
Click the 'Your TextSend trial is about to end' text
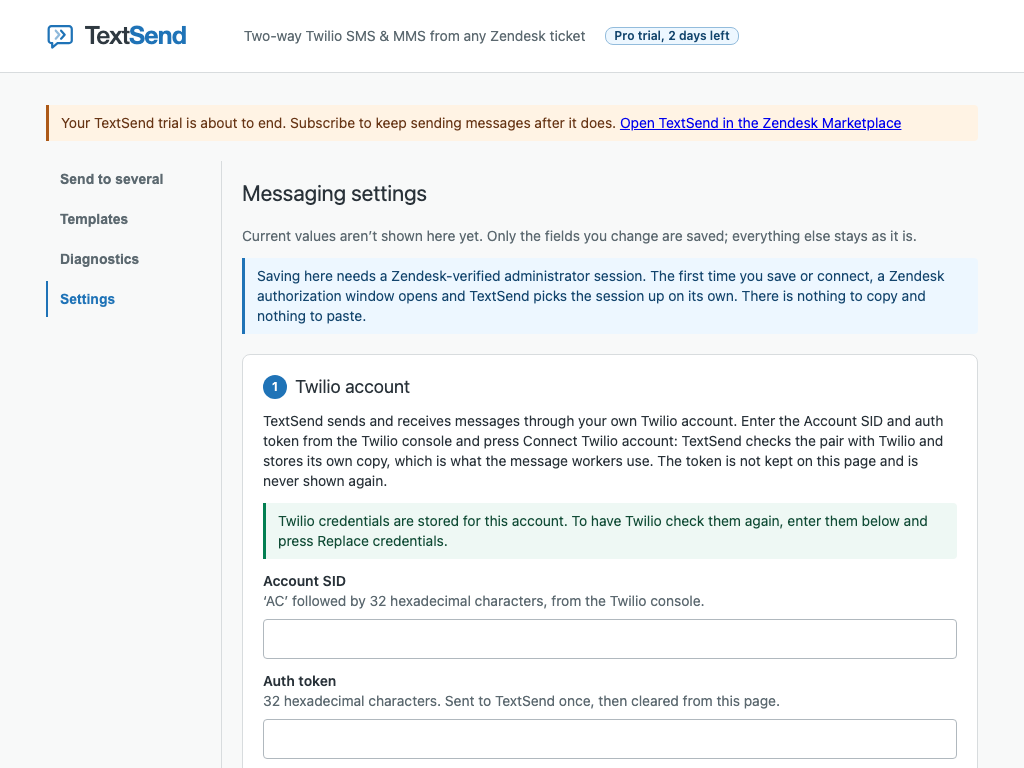tap(338, 123)
